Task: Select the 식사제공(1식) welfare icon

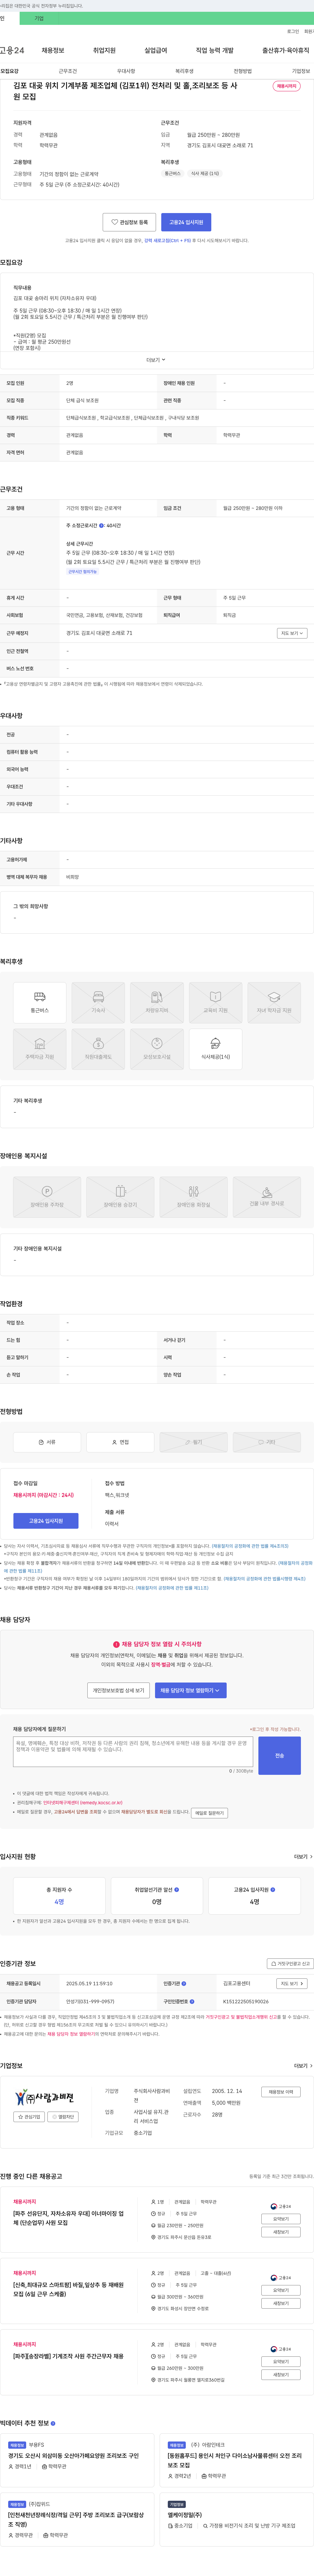Action: click(x=215, y=1049)
